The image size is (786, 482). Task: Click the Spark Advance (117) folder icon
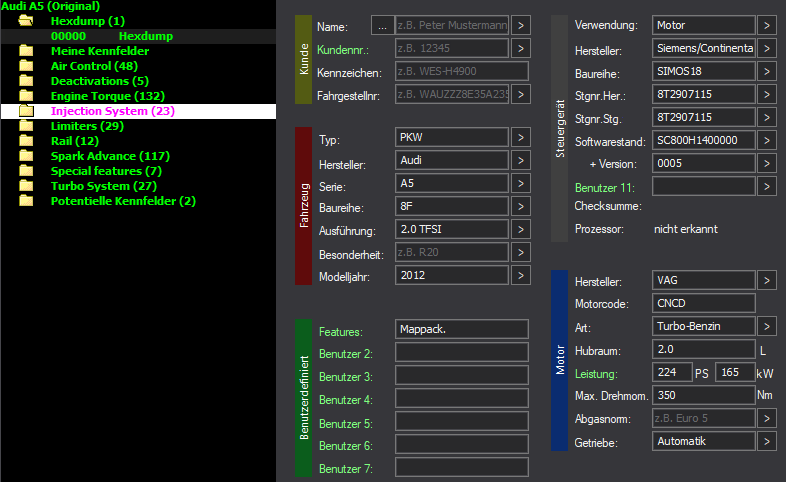[26, 156]
